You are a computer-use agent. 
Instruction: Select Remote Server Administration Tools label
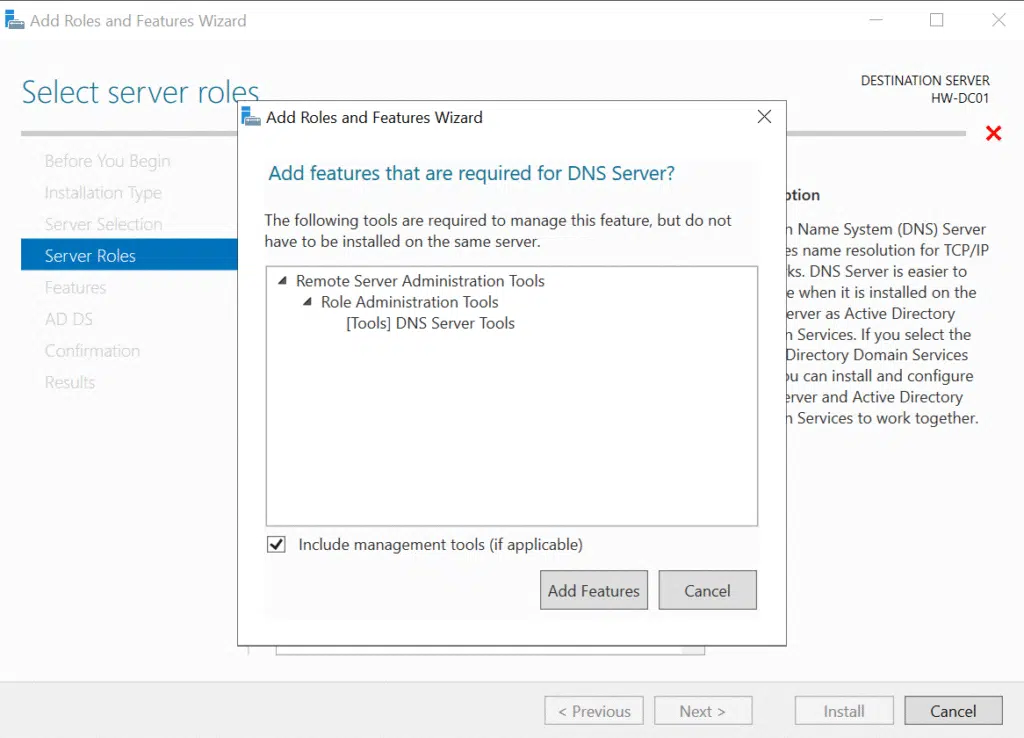pyautogui.click(x=420, y=281)
